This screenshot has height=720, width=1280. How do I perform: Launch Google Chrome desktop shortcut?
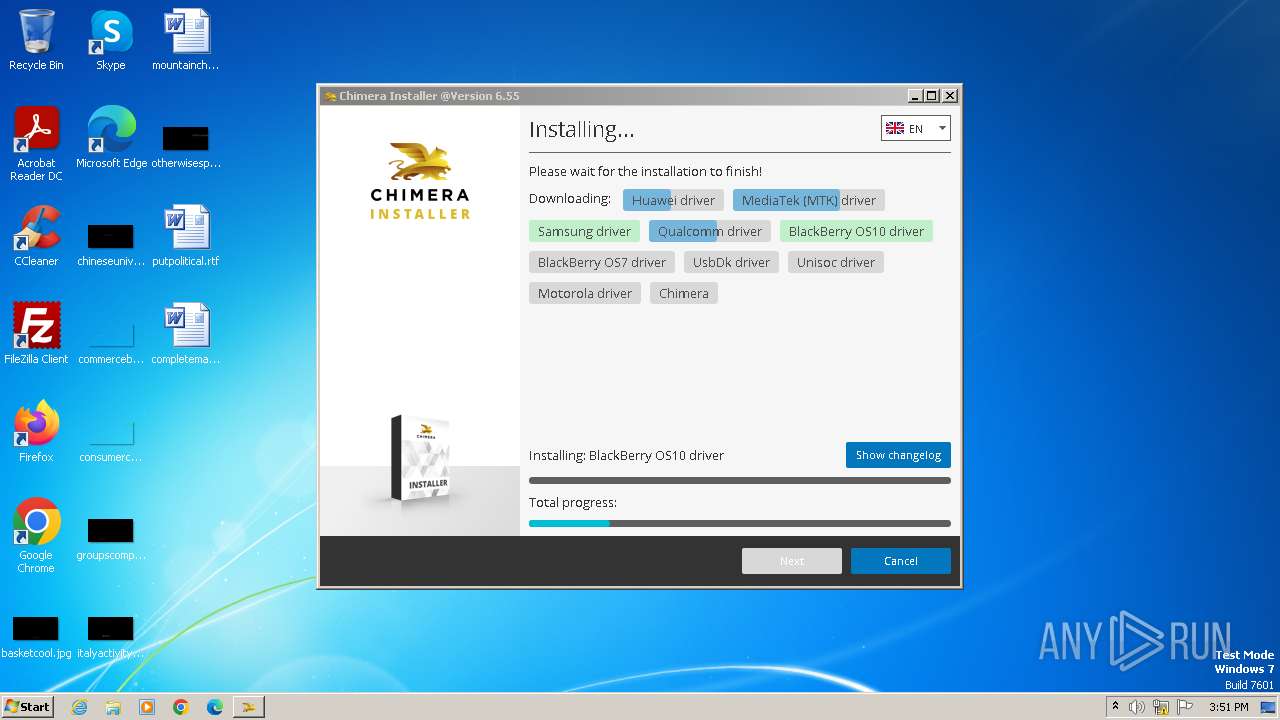[36, 536]
